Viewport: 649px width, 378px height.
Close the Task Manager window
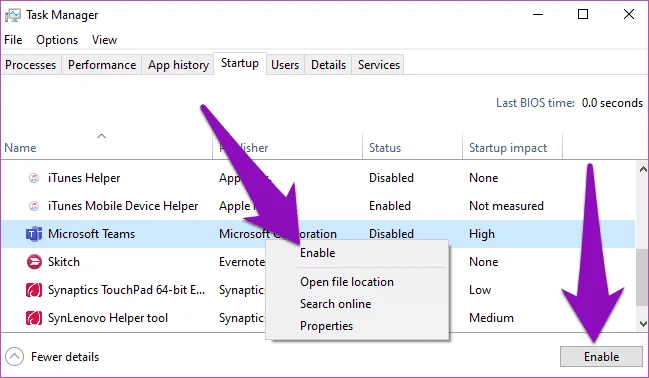coord(629,14)
